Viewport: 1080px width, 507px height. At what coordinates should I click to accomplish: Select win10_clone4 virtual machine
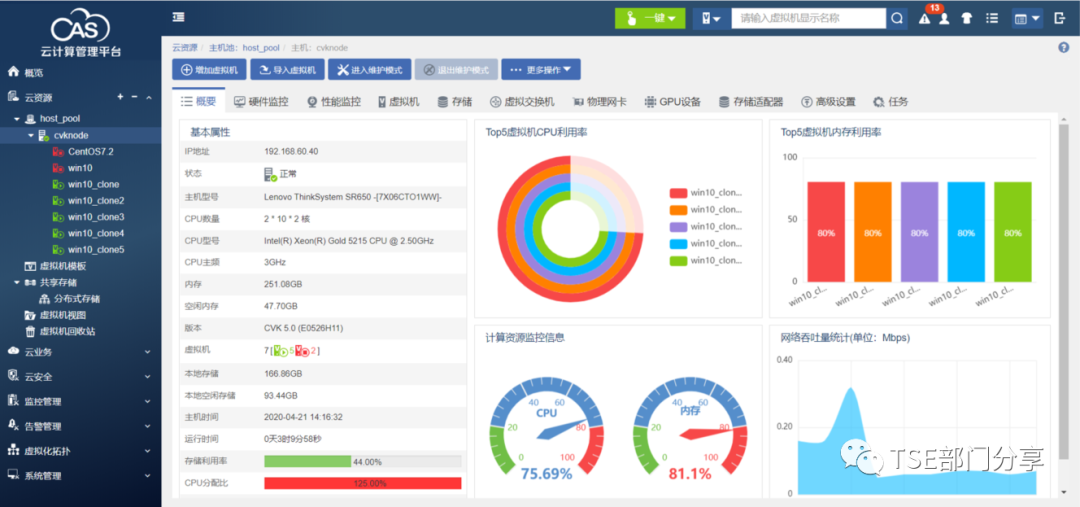96,233
